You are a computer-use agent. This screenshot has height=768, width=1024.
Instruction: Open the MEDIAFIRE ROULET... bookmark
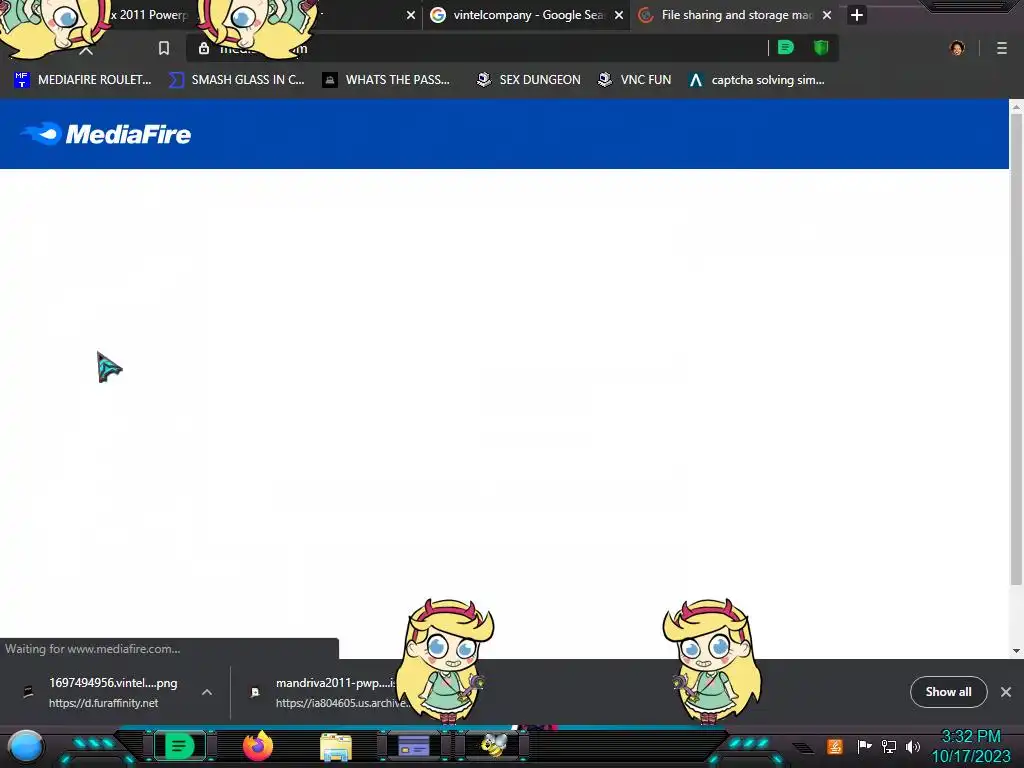point(83,80)
